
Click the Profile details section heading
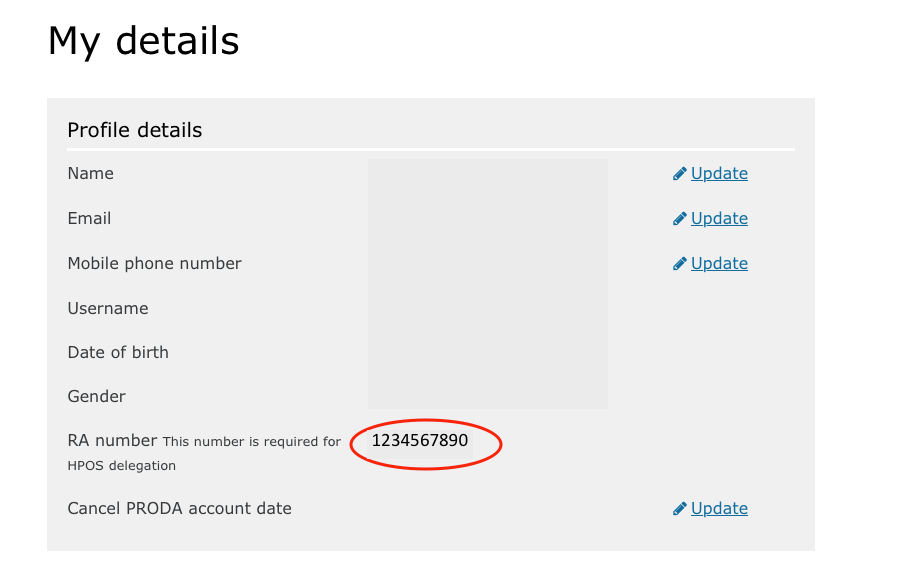(x=134, y=130)
